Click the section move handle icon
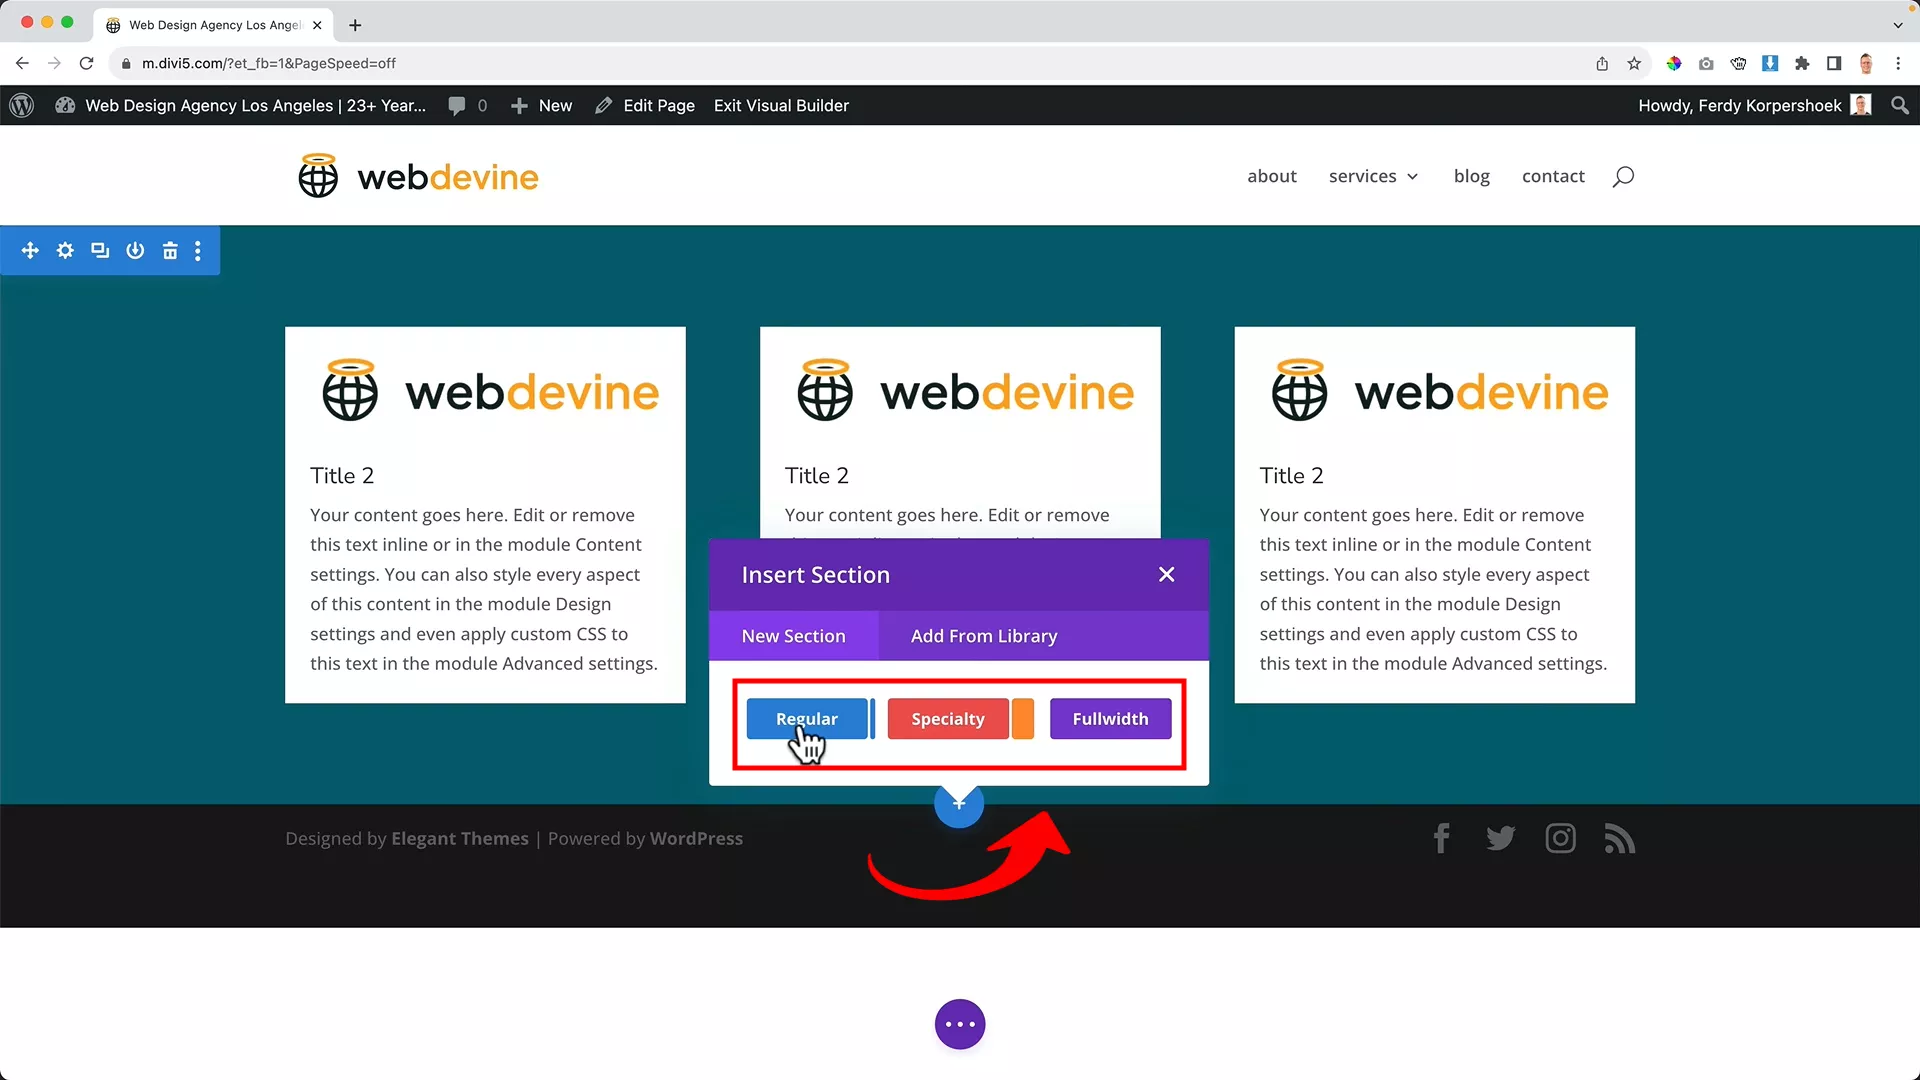This screenshot has height=1080, width=1920. [30, 250]
